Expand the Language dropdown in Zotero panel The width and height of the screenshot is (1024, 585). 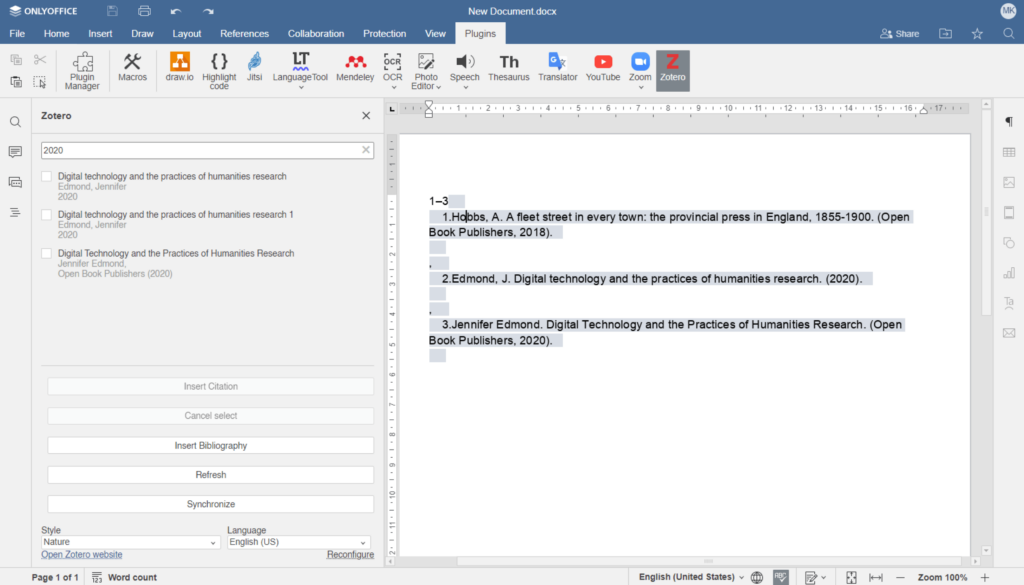pos(297,541)
